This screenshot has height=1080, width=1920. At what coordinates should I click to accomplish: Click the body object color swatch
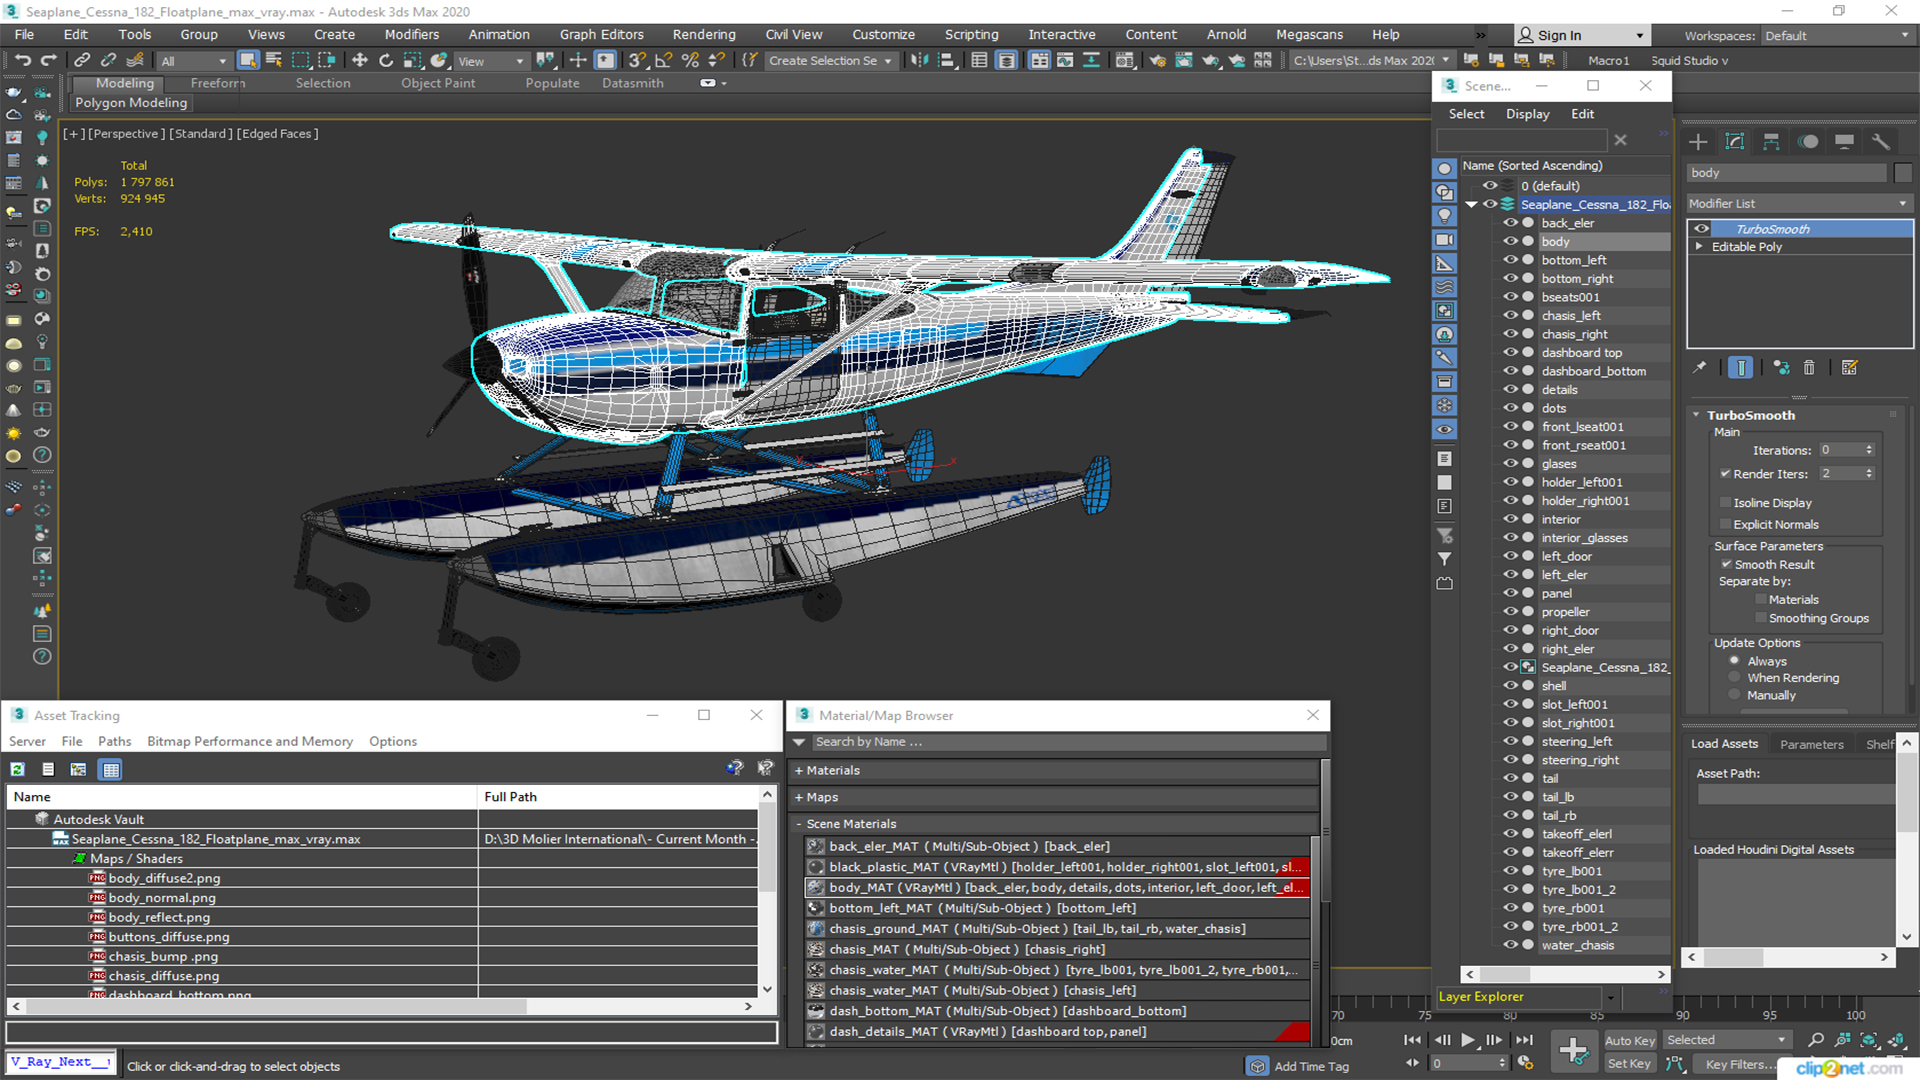point(1902,173)
